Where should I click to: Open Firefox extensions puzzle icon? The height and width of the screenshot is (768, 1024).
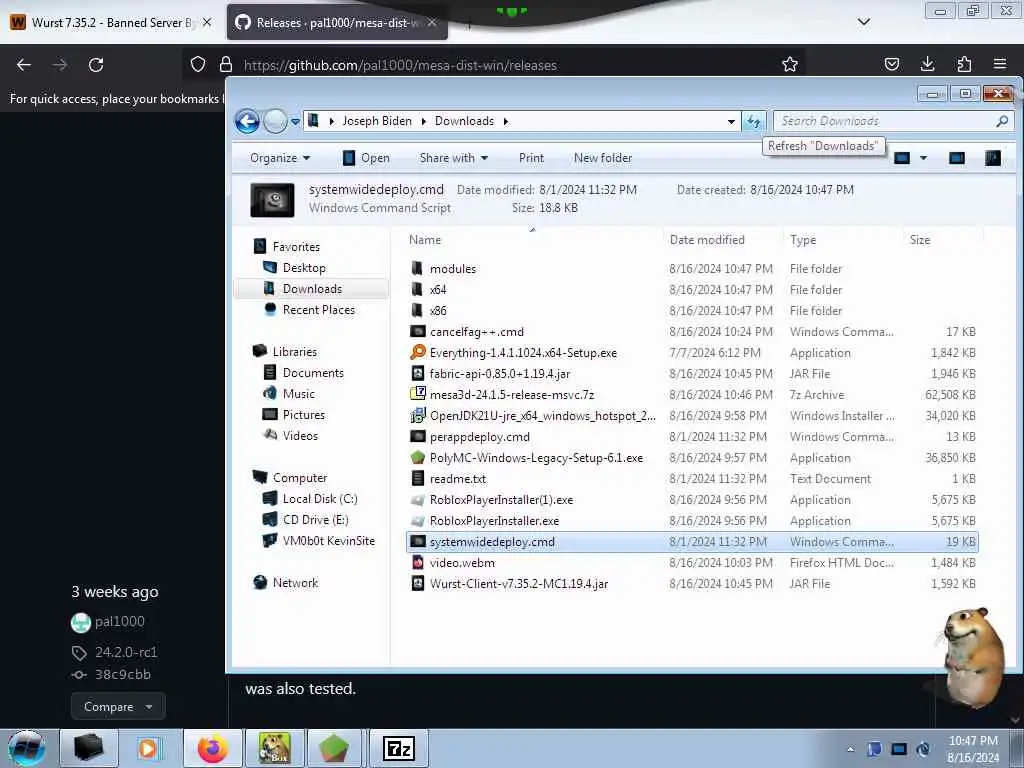click(x=964, y=64)
